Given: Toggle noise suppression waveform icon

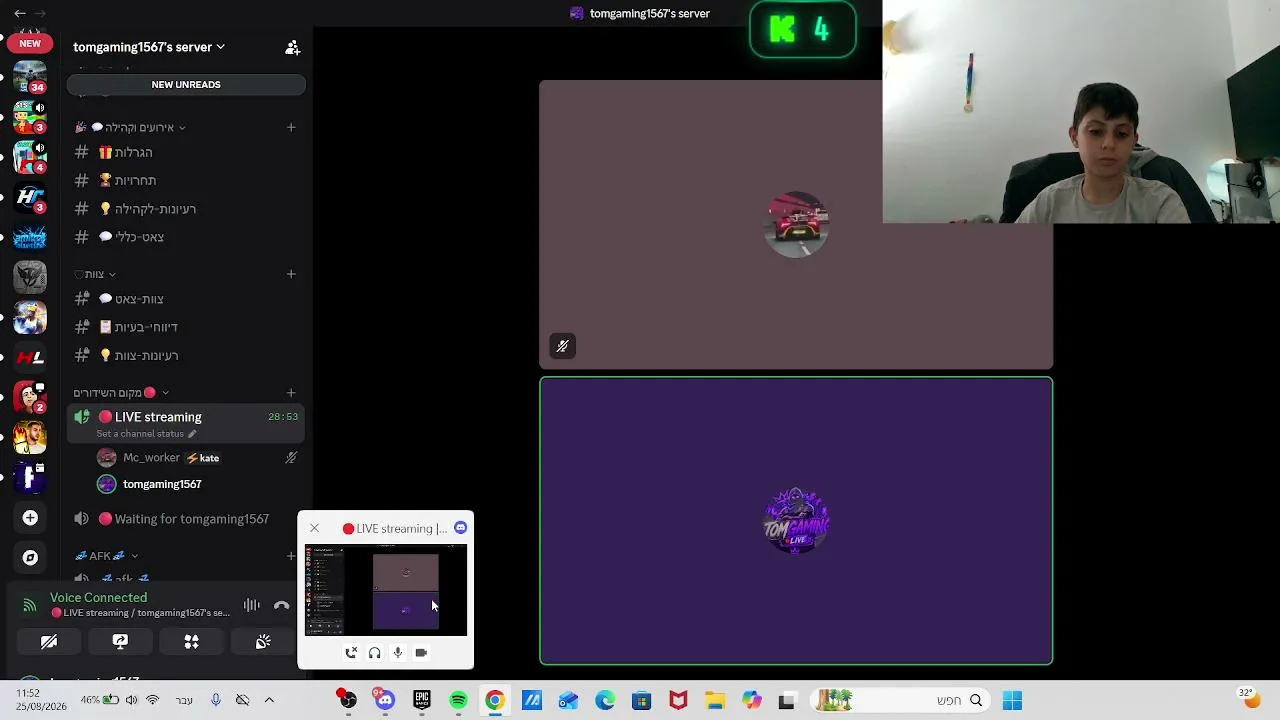Looking at the screenshot, I should coord(251,605).
